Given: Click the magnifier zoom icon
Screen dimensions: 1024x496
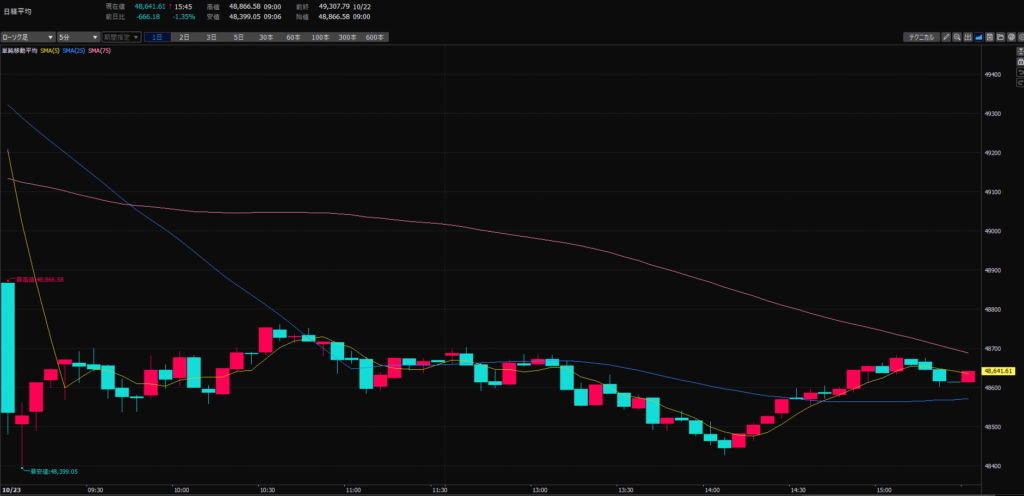Looking at the screenshot, I should [x=957, y=37].
